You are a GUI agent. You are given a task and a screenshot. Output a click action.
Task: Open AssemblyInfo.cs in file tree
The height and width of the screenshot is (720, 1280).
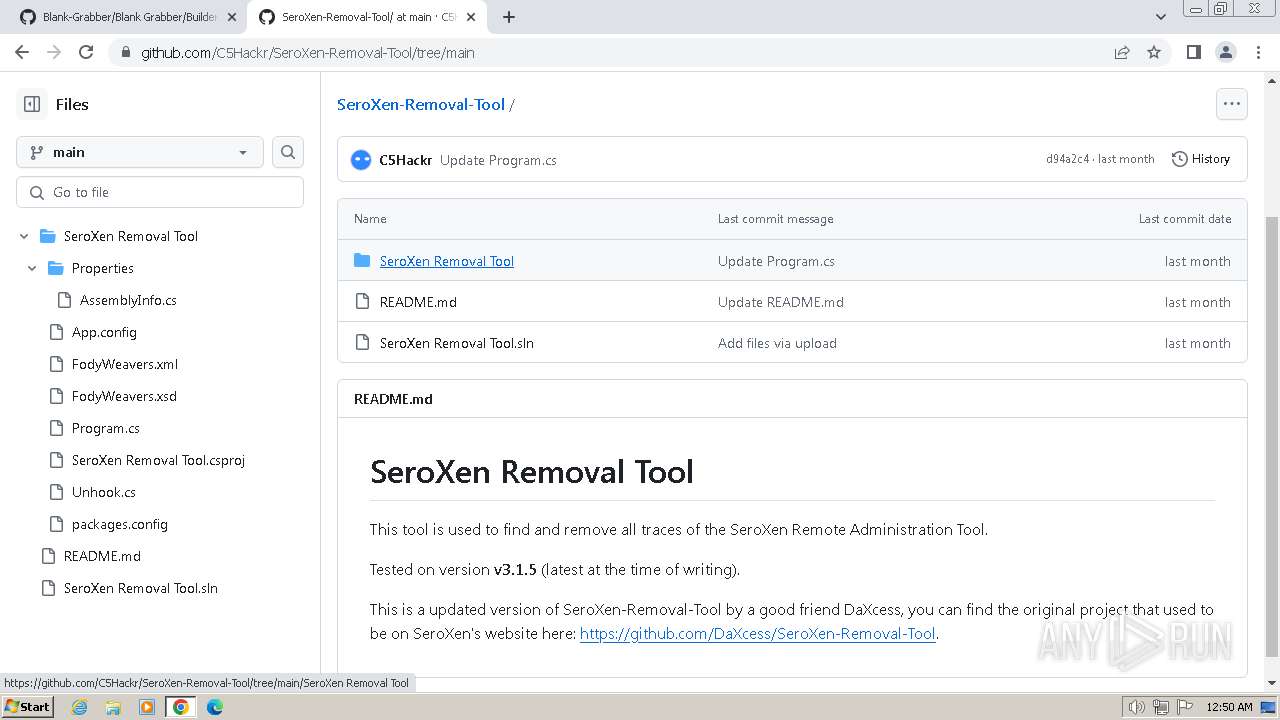point(128,300)
